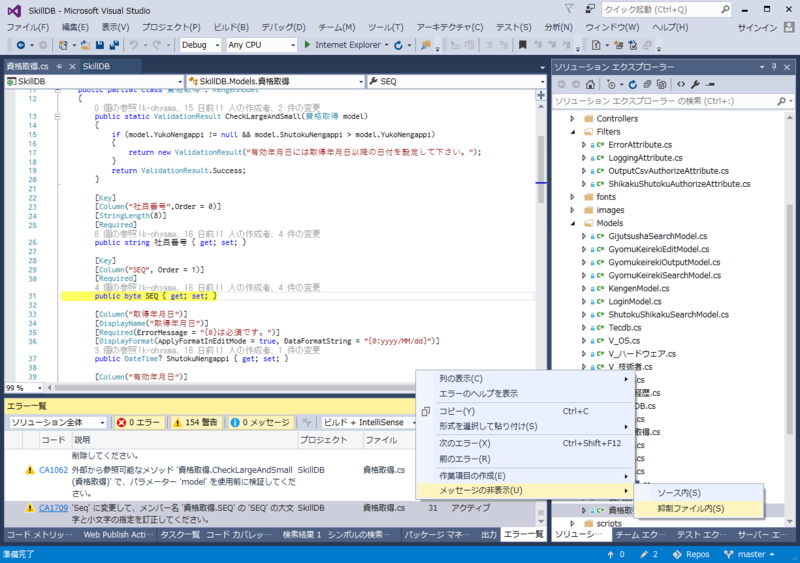This screenshot has height=563, width=800.
Task: Click the green Start debugging play icon
Action: pyautogui.click(x=307, y=45)
